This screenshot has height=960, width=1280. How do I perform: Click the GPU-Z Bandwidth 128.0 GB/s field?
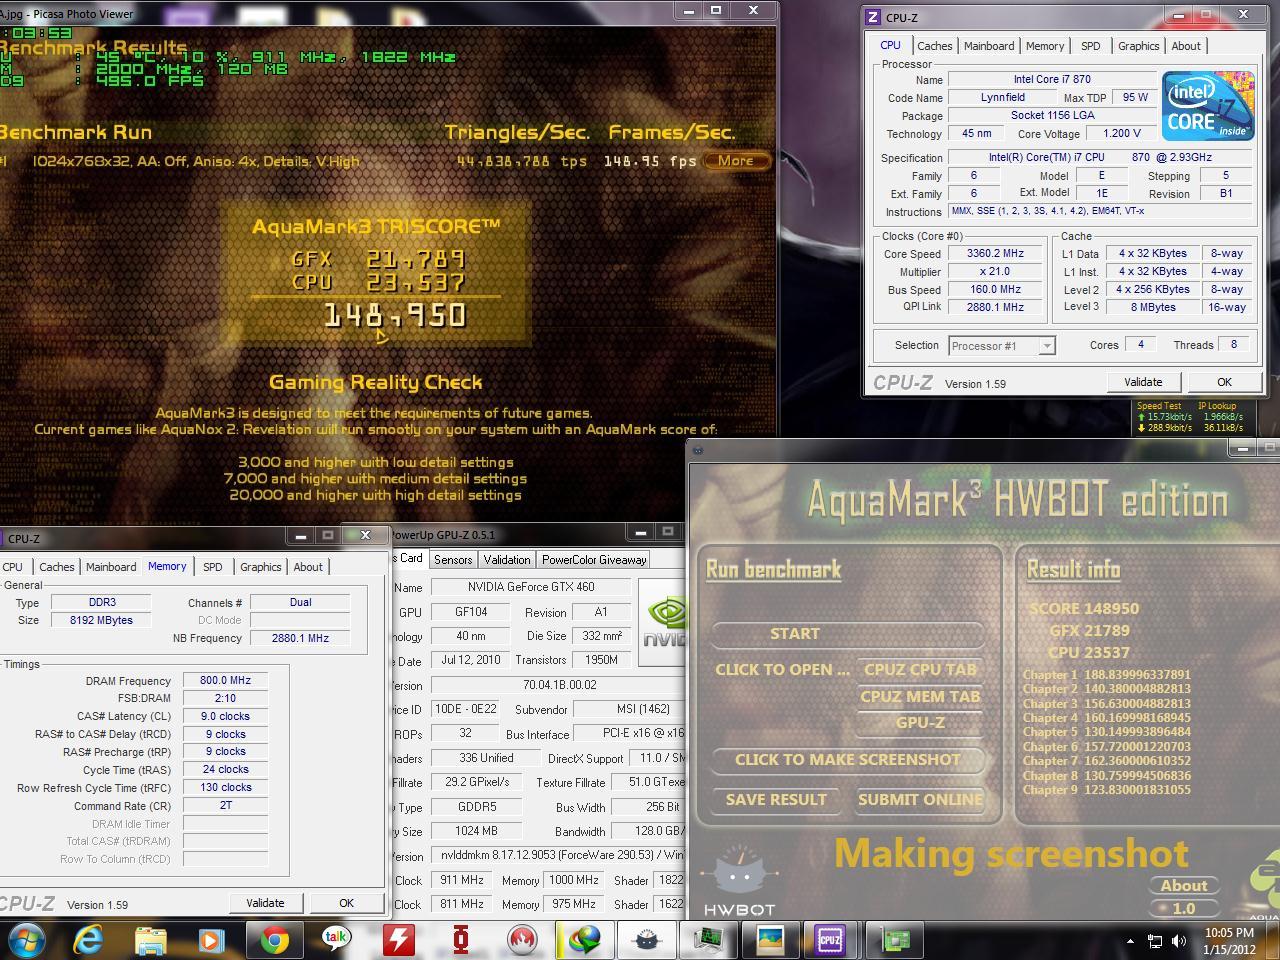coord(648,831)
